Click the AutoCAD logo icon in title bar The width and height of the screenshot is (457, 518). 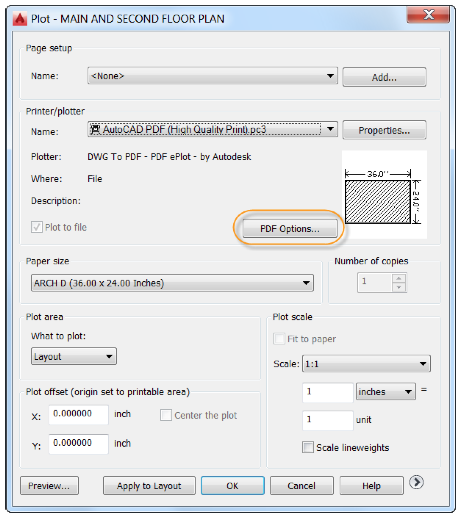point(20,19)
